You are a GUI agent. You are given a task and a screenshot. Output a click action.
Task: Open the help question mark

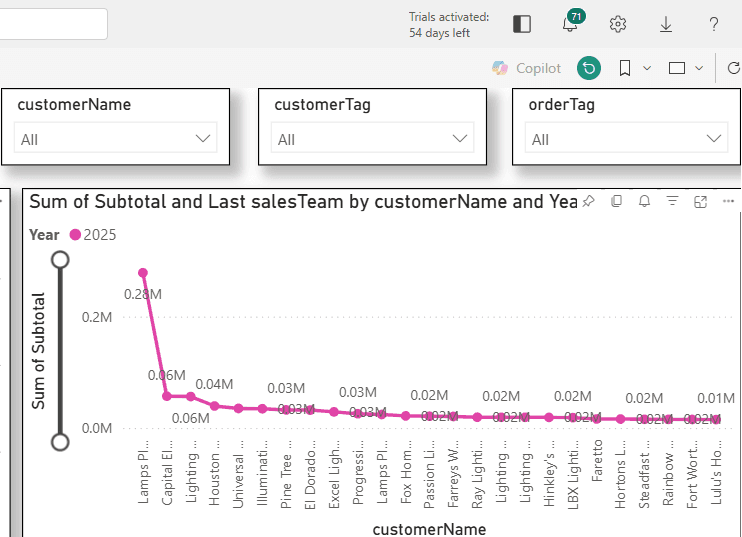pyautogui.click(x=714, y=24)
